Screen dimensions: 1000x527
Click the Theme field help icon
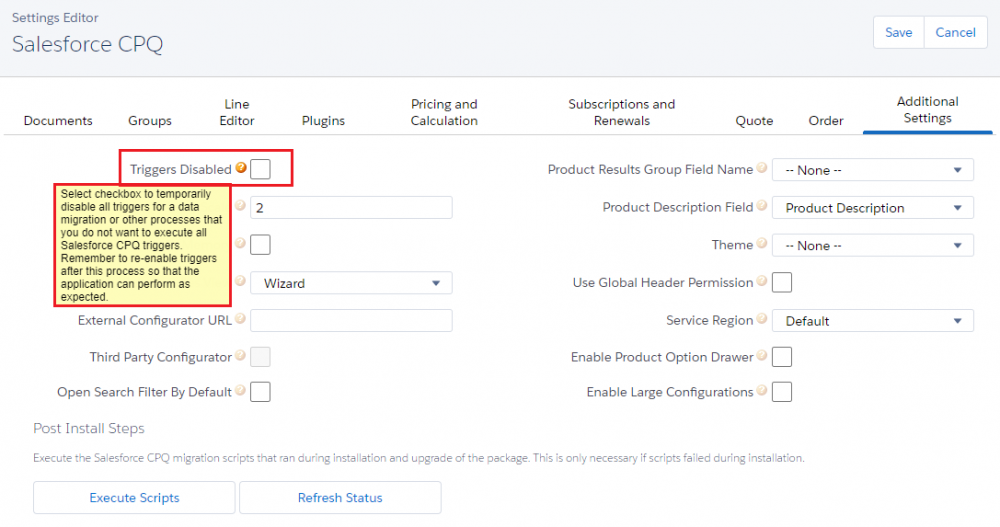(762, 243)
